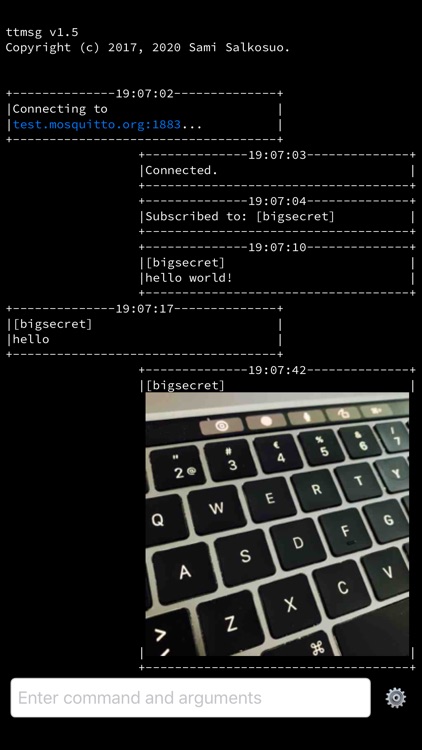Open the test.mosquitto.org:1883 link
422x750 pixels.
point(97,124)
